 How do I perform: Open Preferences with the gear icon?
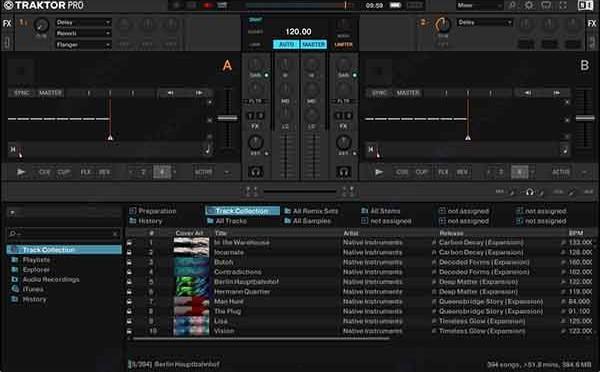tap(529, 5)
